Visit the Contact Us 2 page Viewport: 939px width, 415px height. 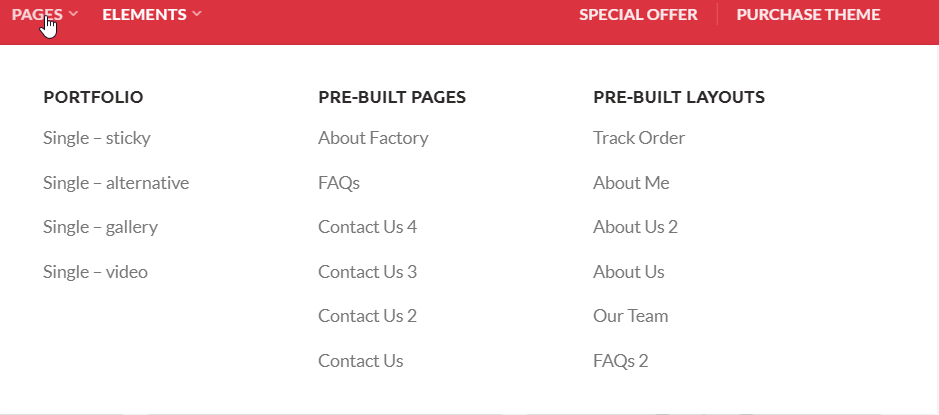[x=367, y=316]
